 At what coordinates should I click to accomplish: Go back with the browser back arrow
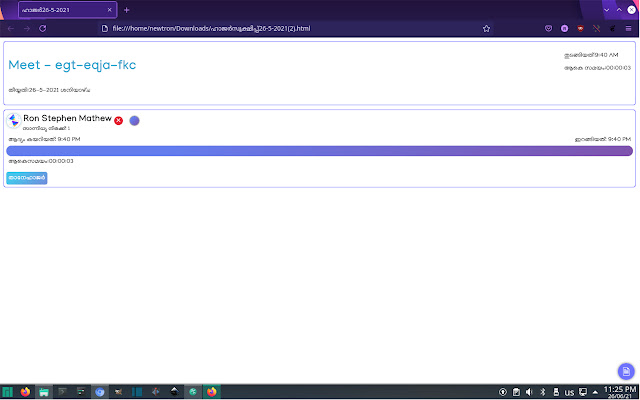[11, 29]
